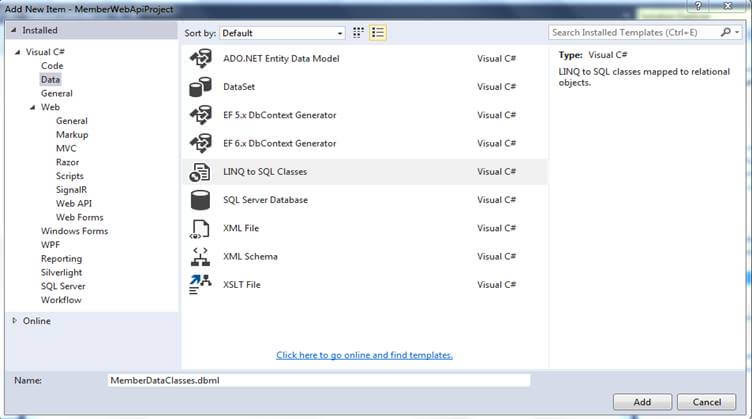
Task: Click the XML Schema template icon
Action: [x=200, y=257]
